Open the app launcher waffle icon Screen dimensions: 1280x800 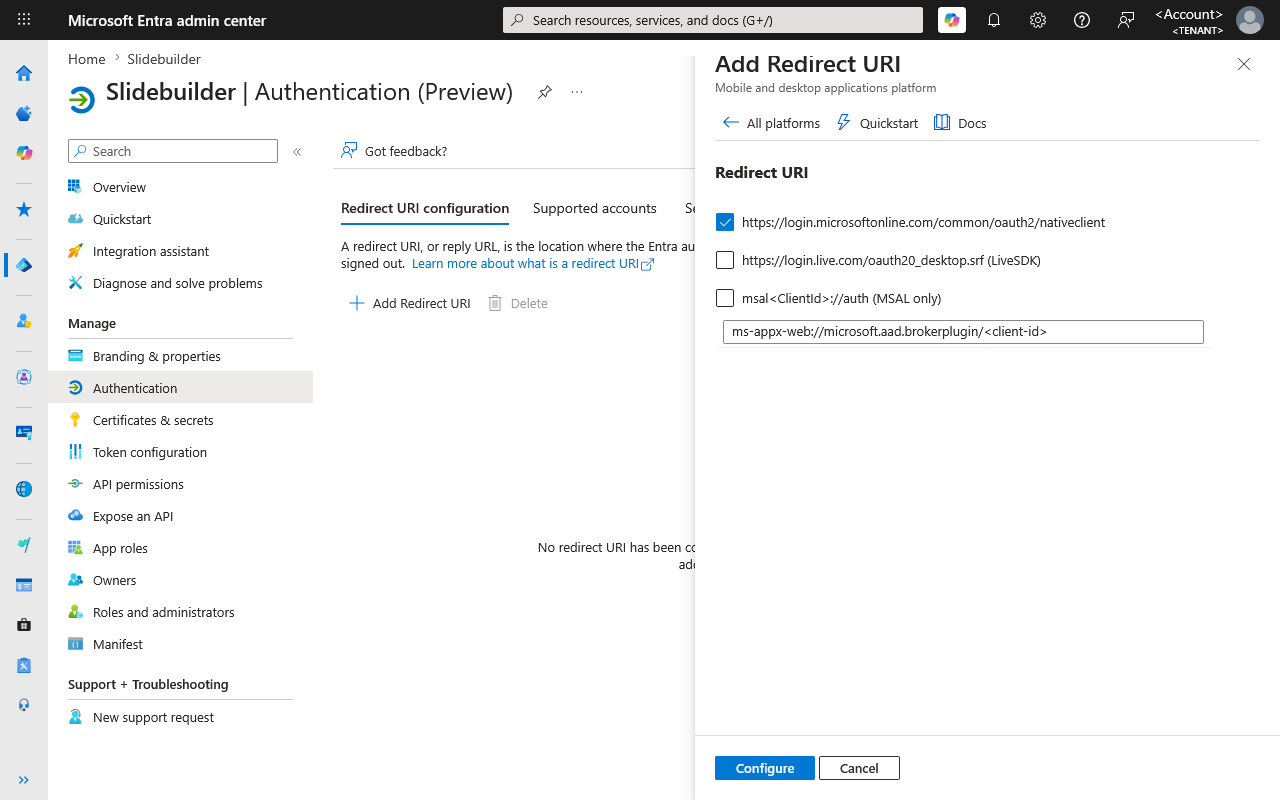point(24,20)
